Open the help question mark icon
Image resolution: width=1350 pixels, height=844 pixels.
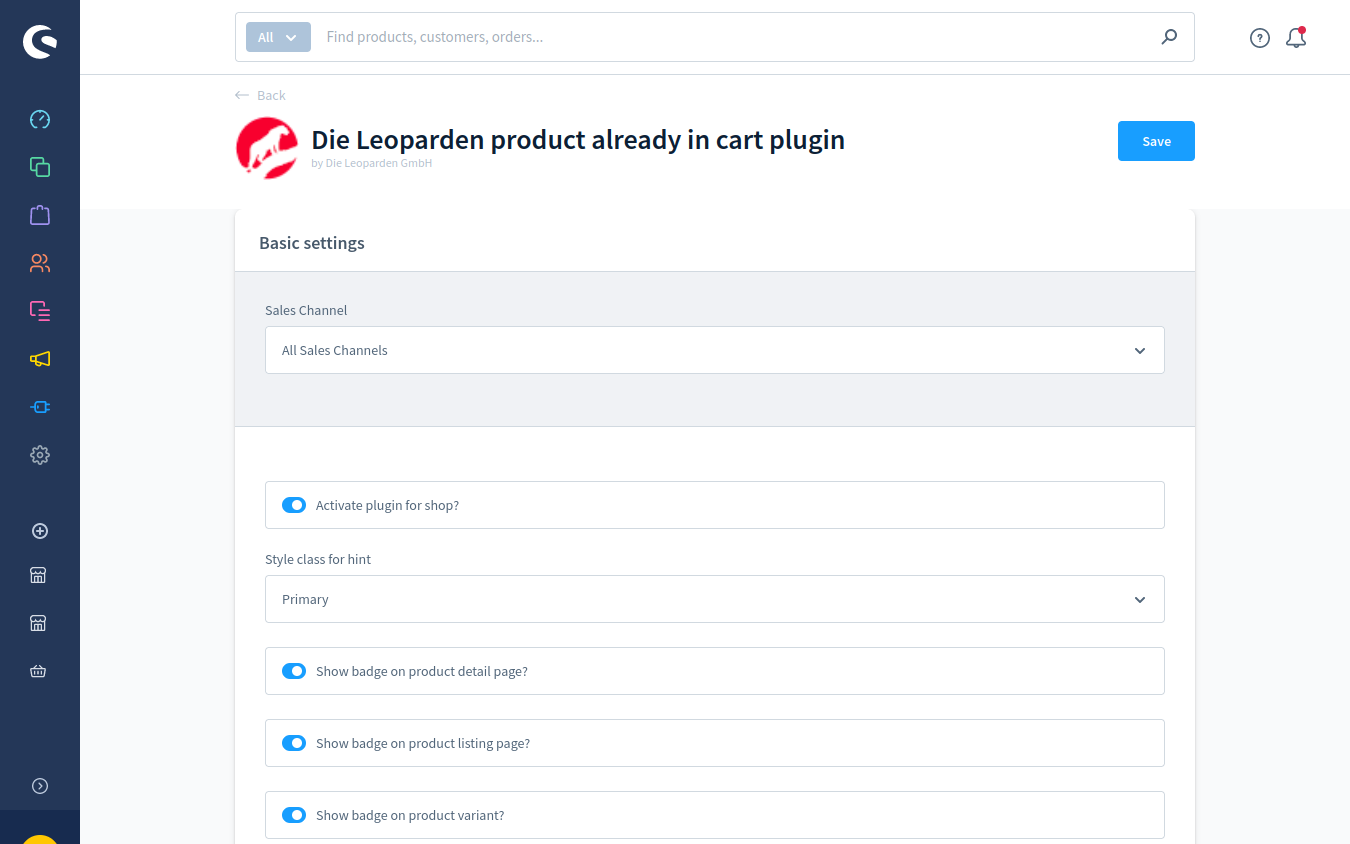coord(1260,38)
